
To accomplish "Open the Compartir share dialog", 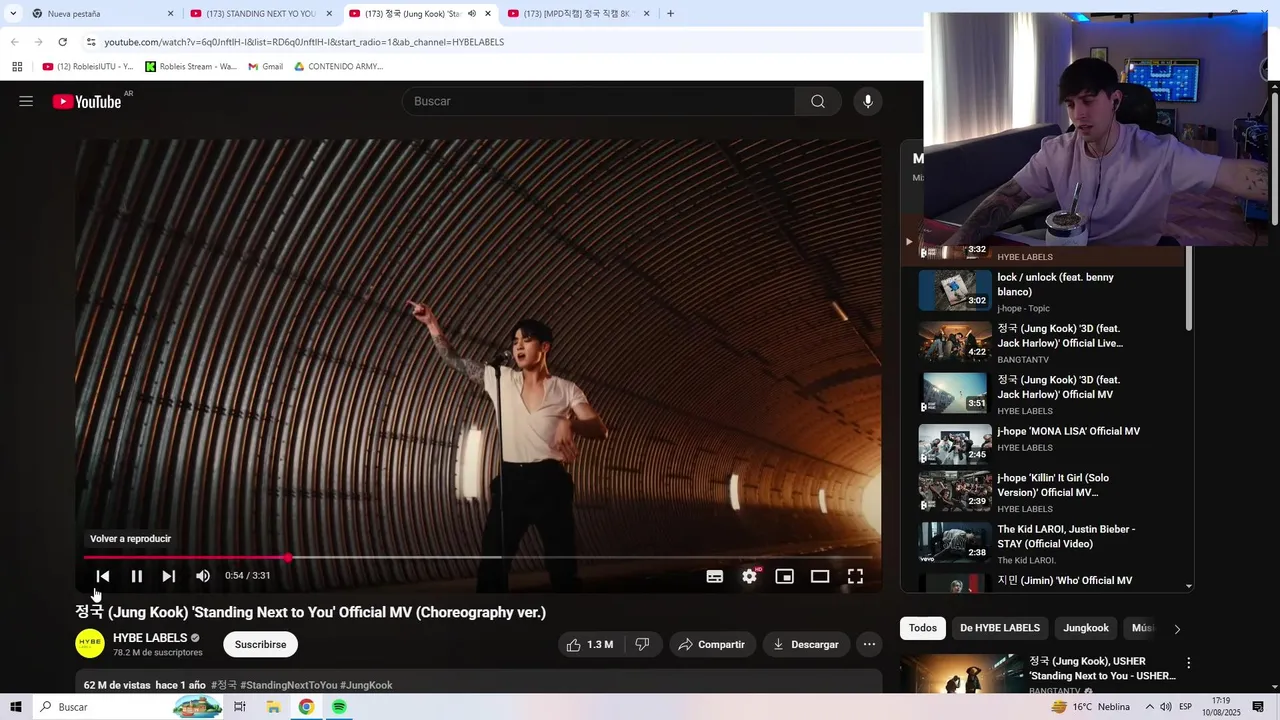I will click(711, 645).
